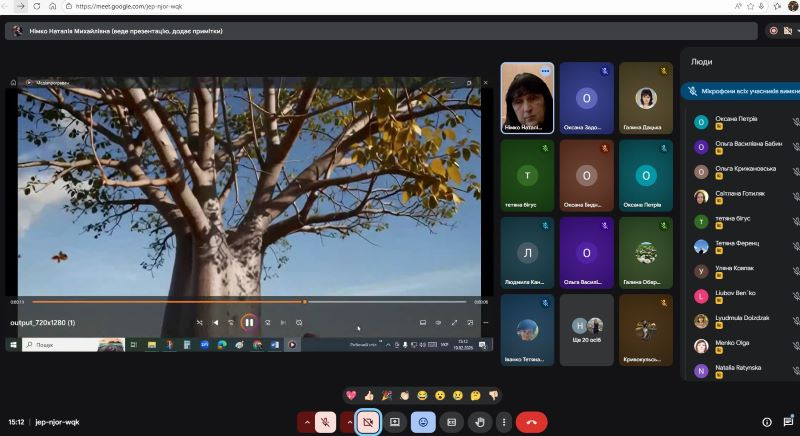The image size is (800, 436).
Task: Toggle the camera on/off button
Action: pos(367,422)
